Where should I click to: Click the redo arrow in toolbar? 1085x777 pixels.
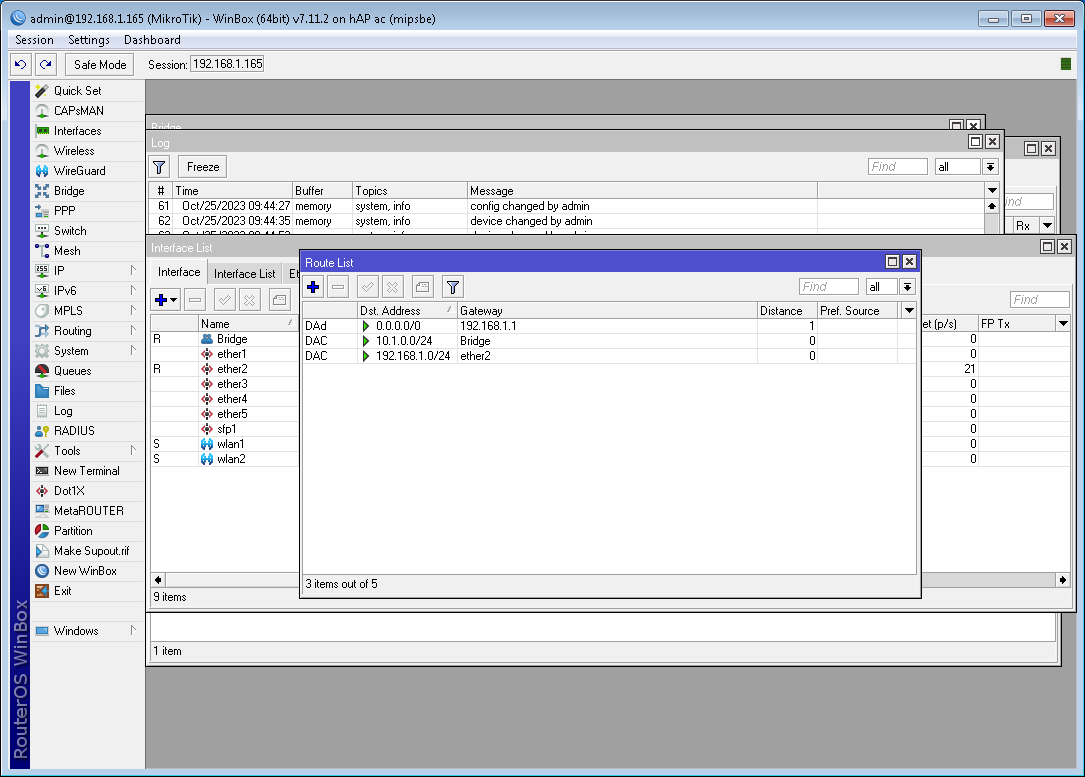pyautogui.click(x=45, y=64)
